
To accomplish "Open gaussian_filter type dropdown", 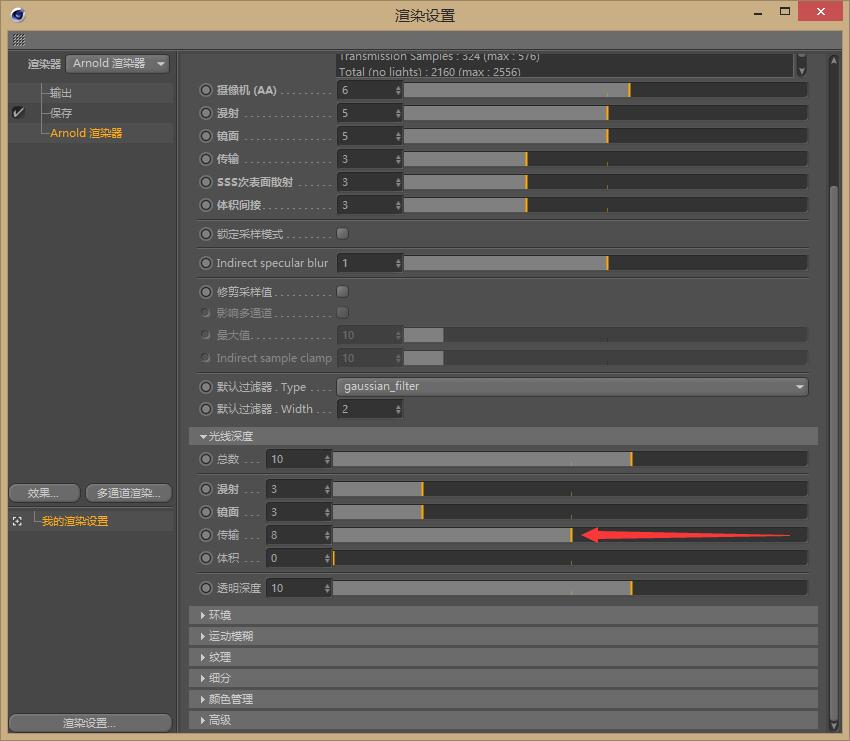I will point(572,386).
